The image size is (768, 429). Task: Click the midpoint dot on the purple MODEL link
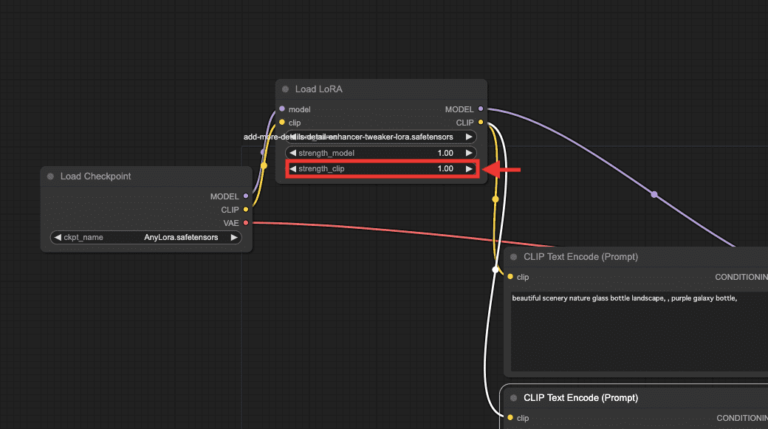coord(654,194)
